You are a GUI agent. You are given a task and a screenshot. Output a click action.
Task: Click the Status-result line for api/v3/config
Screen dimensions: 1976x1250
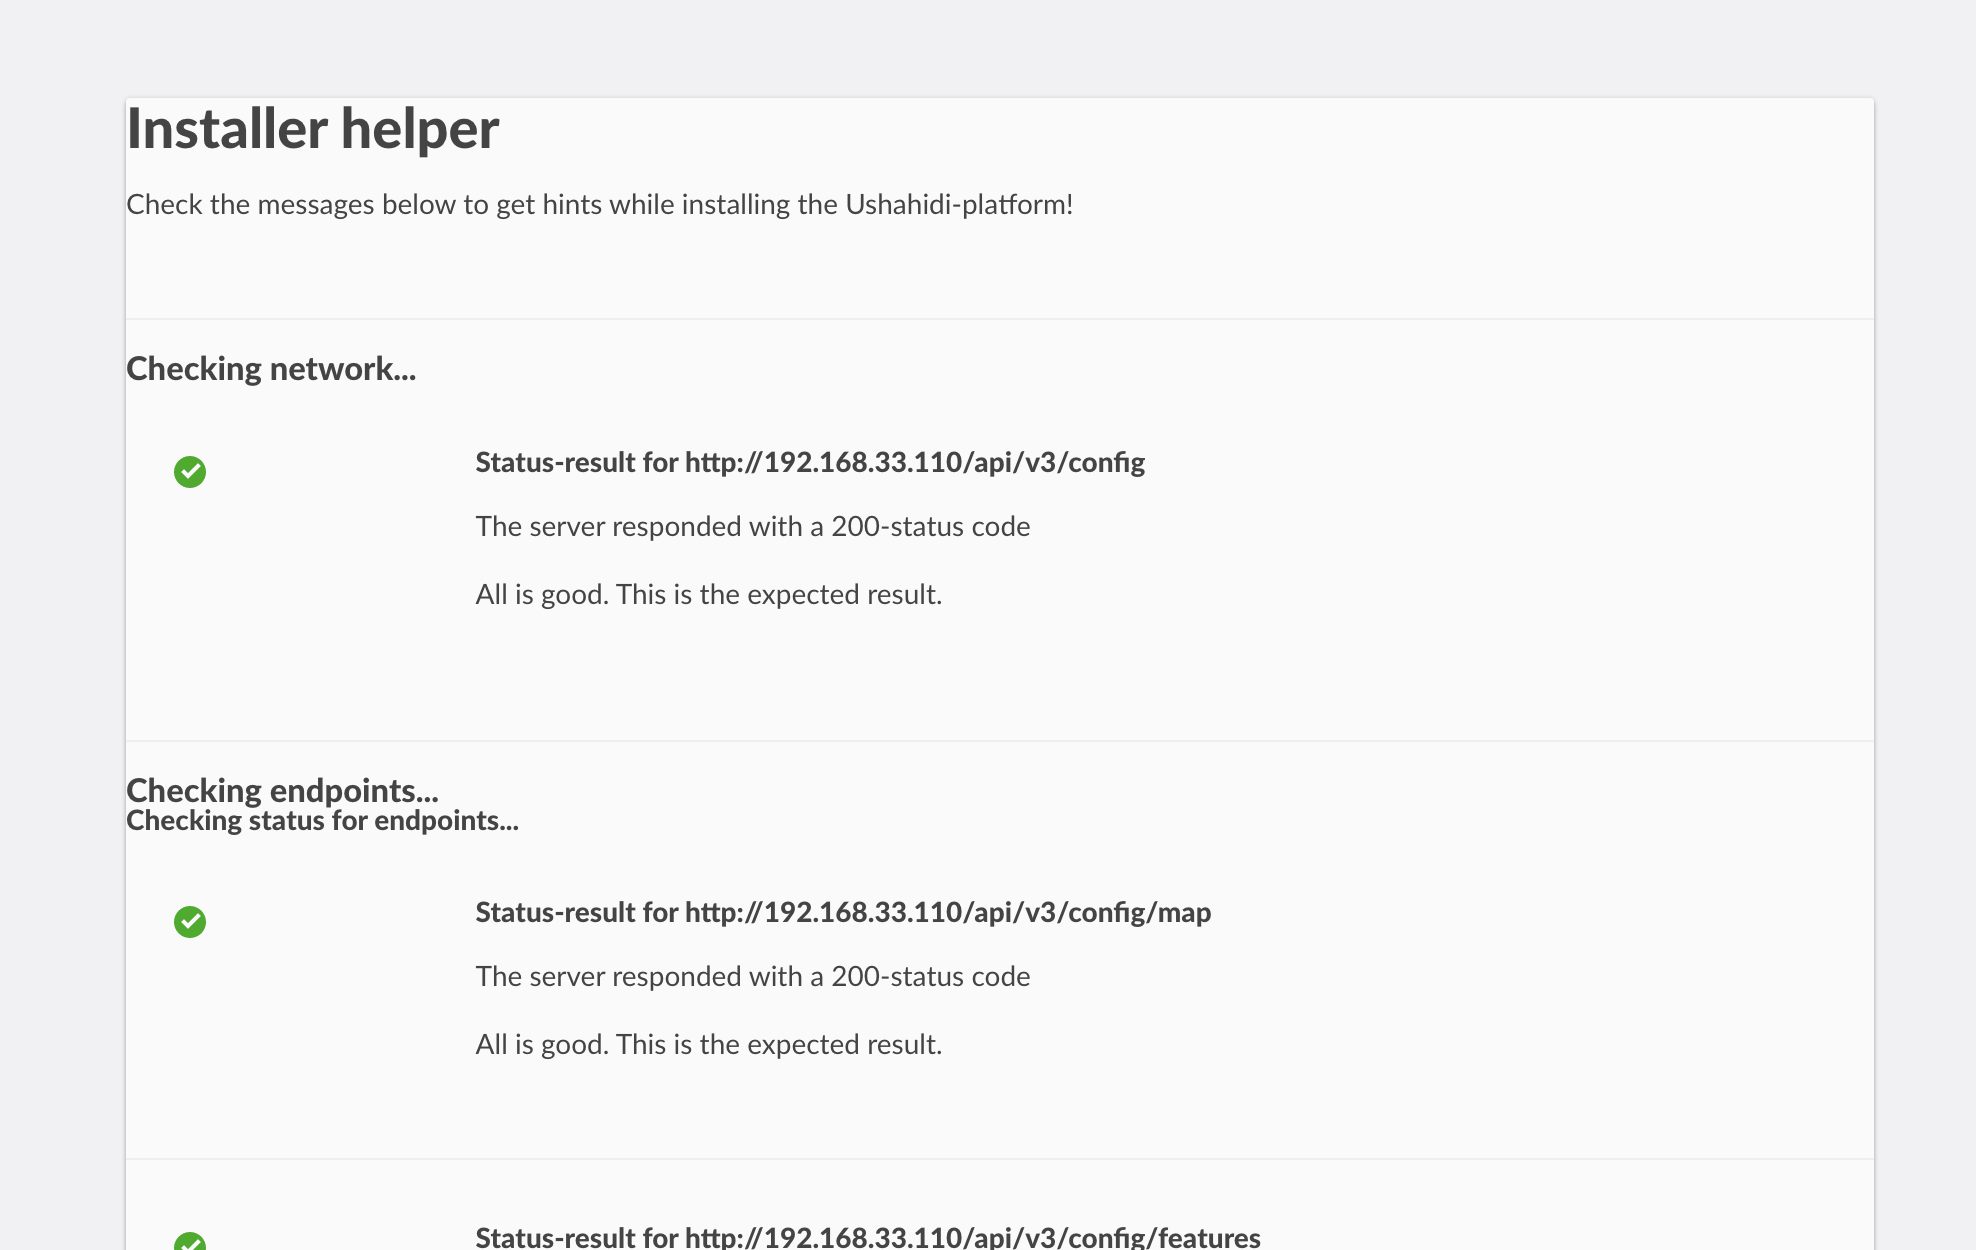tap(810, 462)
